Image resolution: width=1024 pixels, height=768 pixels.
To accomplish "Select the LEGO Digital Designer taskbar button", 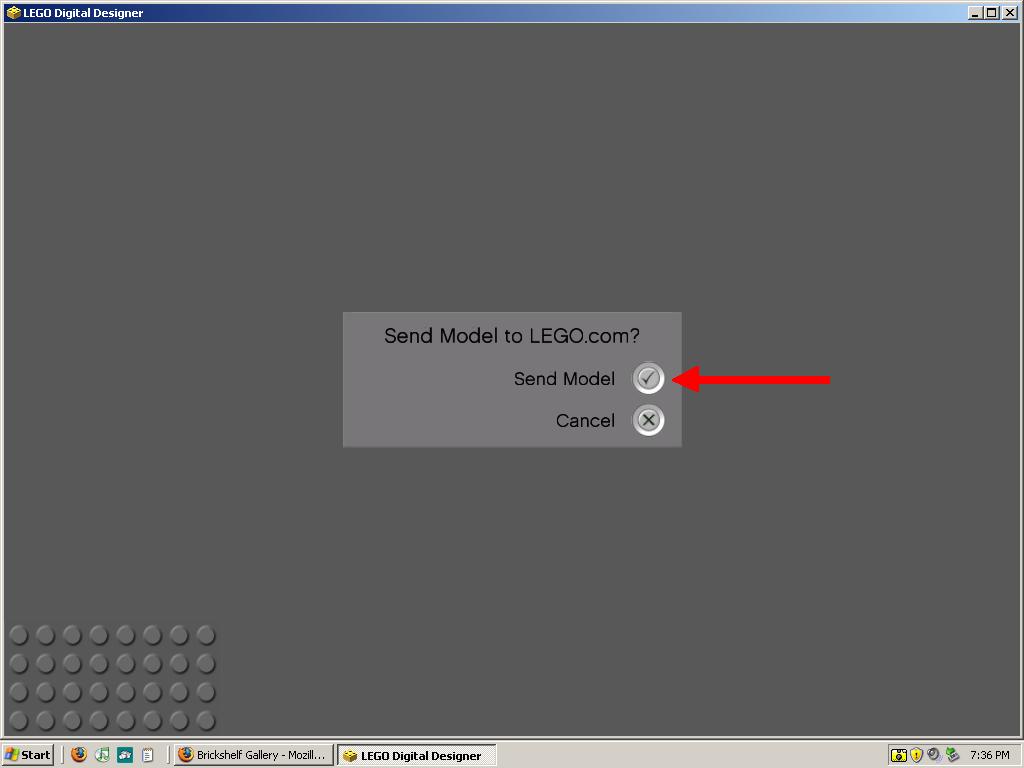I will tap(417, 755).
